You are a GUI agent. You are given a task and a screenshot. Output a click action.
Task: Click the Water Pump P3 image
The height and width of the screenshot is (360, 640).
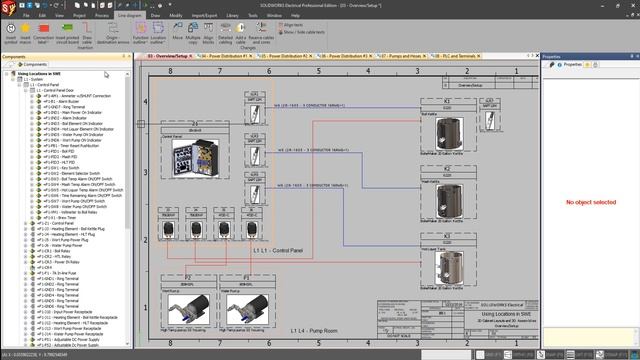(x=247, y=309)
